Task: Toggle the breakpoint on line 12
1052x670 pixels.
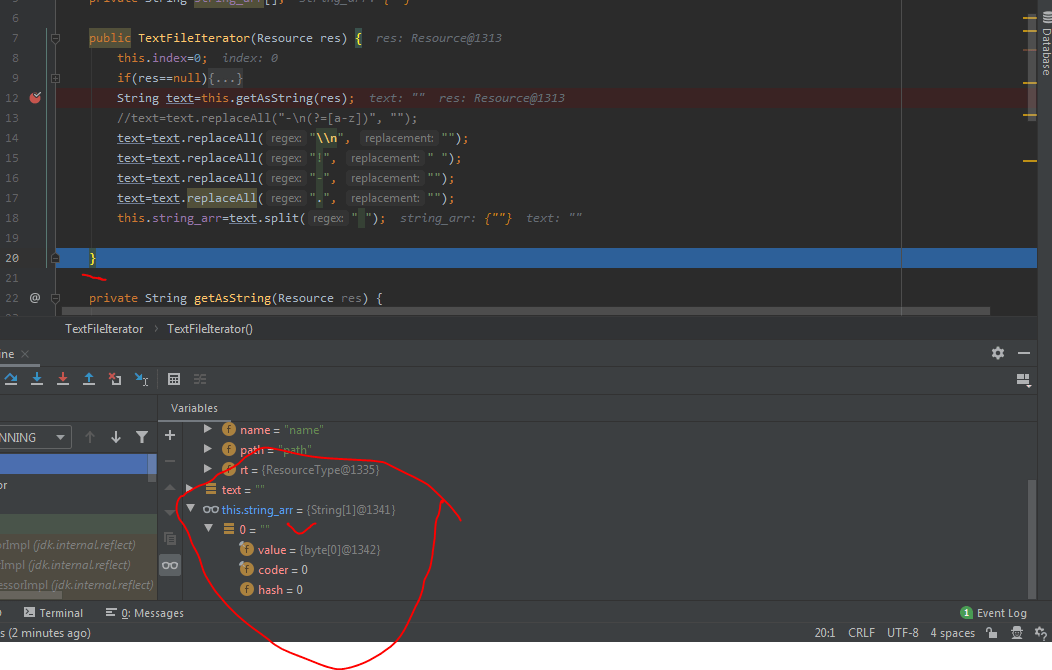Action: [36, 98]
